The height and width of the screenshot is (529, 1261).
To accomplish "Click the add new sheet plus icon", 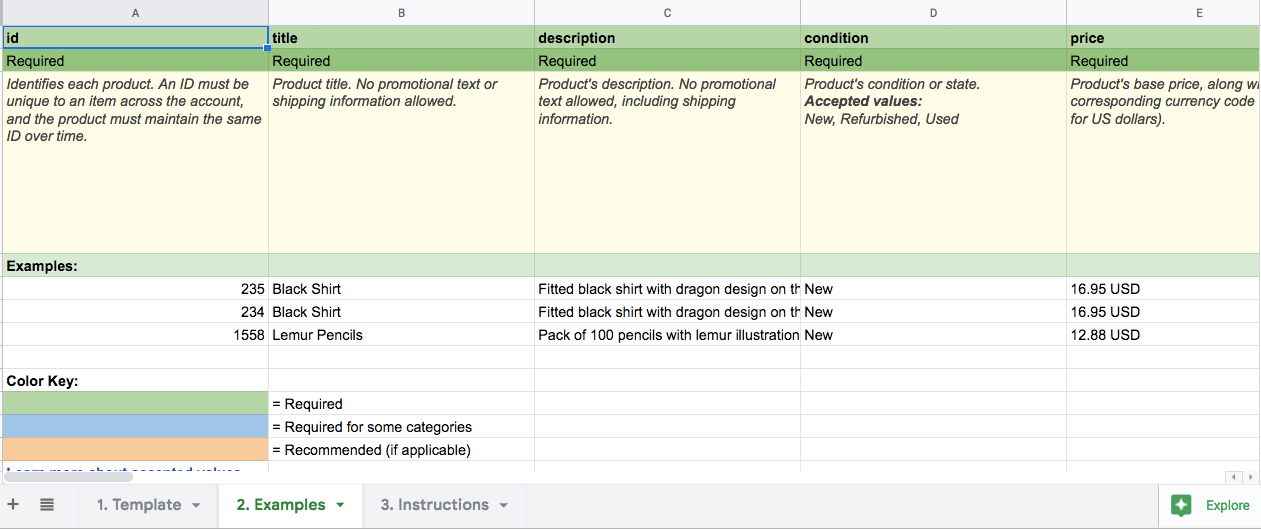I will tap(14, 505).
